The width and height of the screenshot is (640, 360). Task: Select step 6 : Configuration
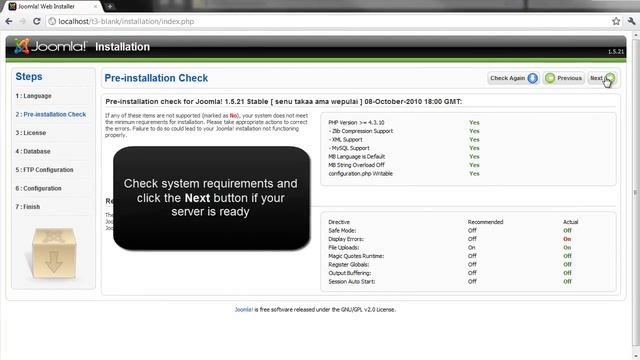pos(38,188)
